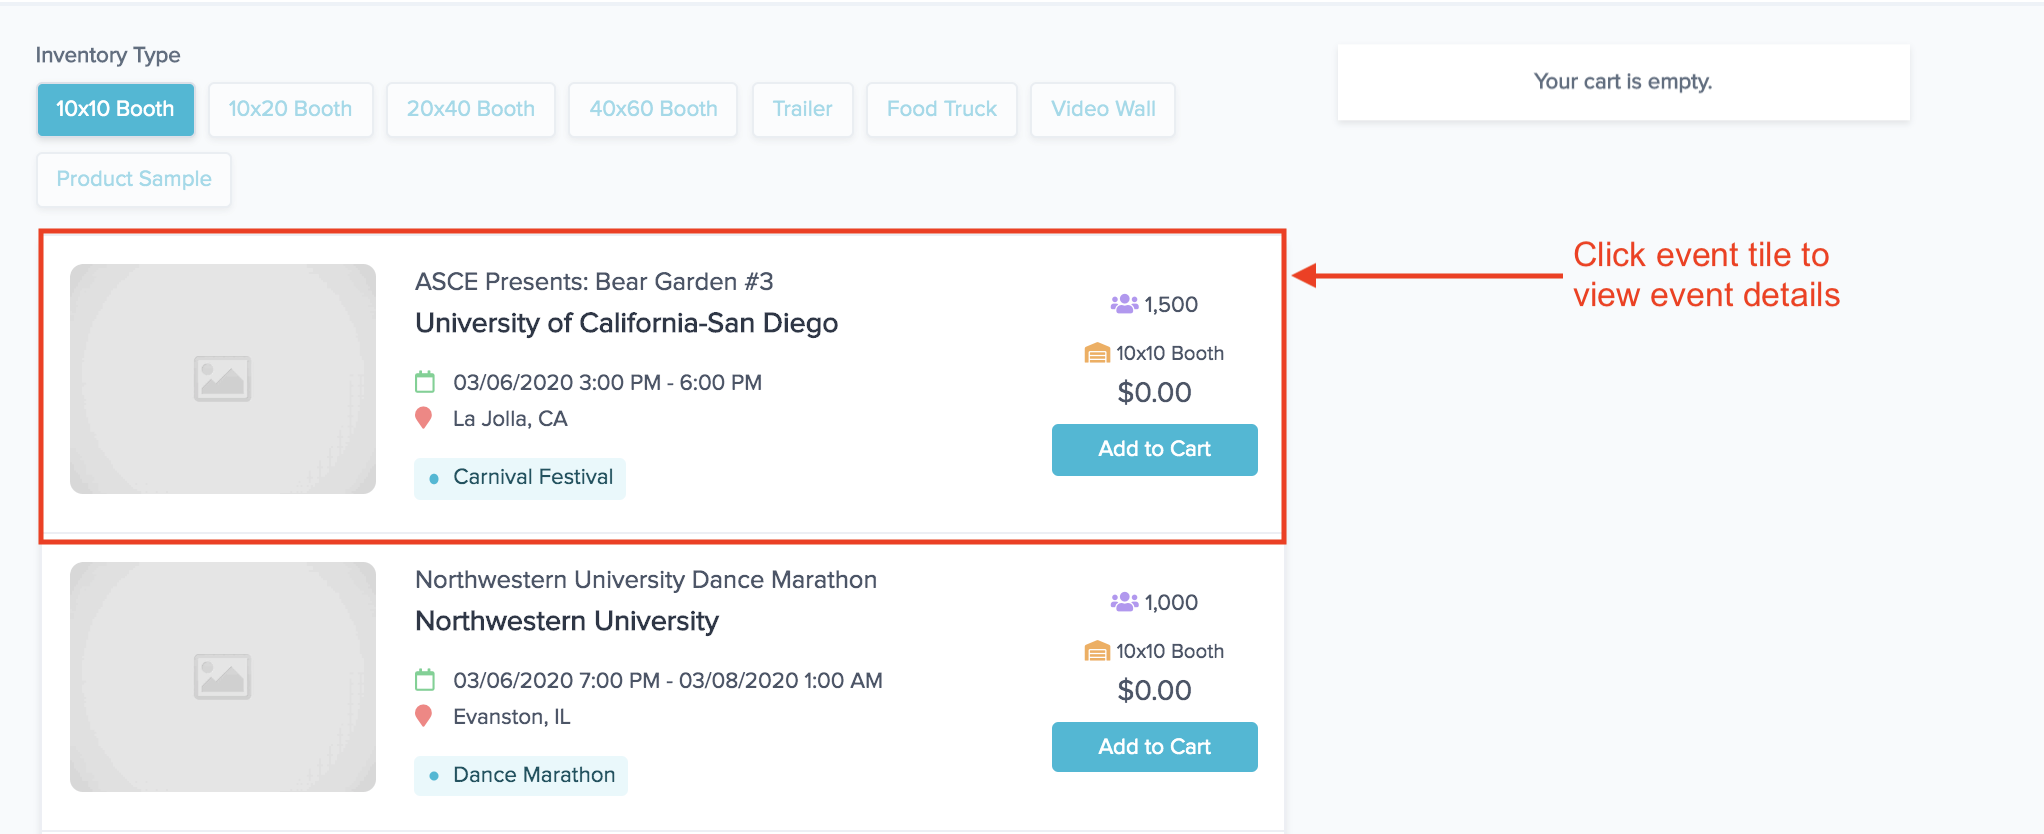2044x834 pixels.
Task: Choose the 40x60 Booth filter
Action: [653, 109]
